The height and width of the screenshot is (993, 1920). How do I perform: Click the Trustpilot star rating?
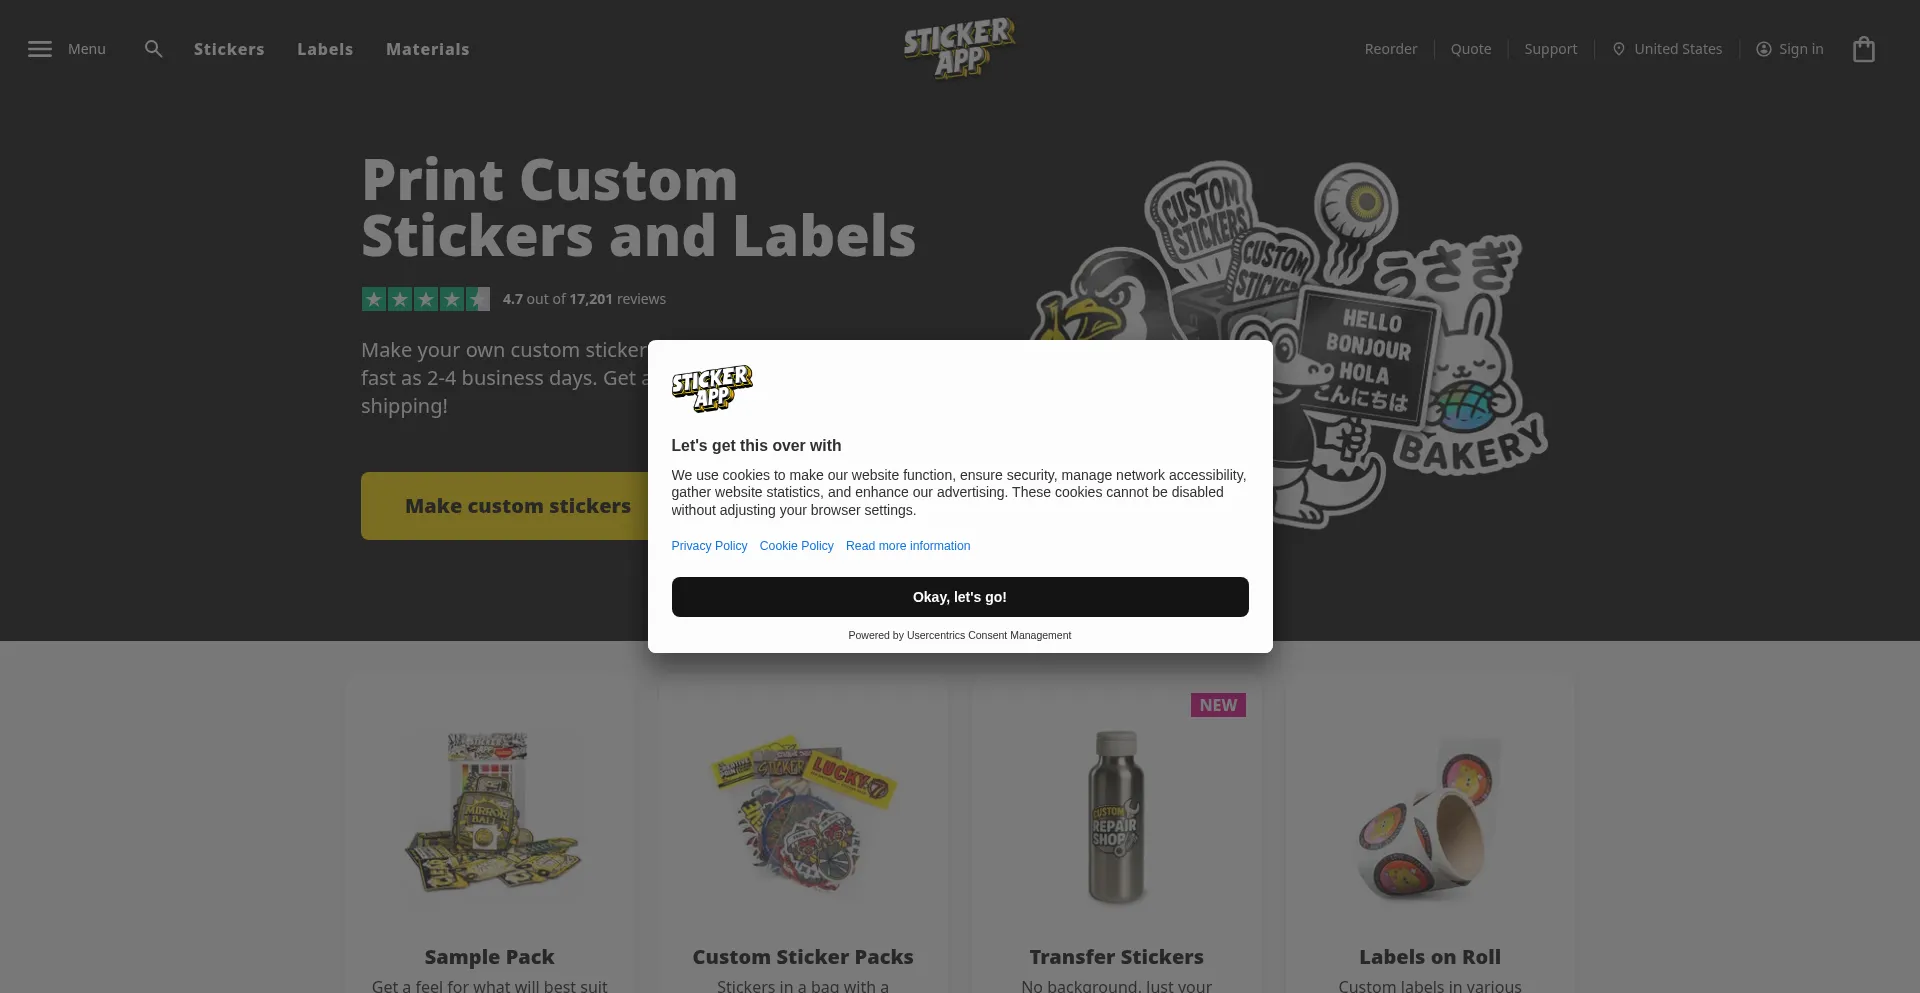426,299
